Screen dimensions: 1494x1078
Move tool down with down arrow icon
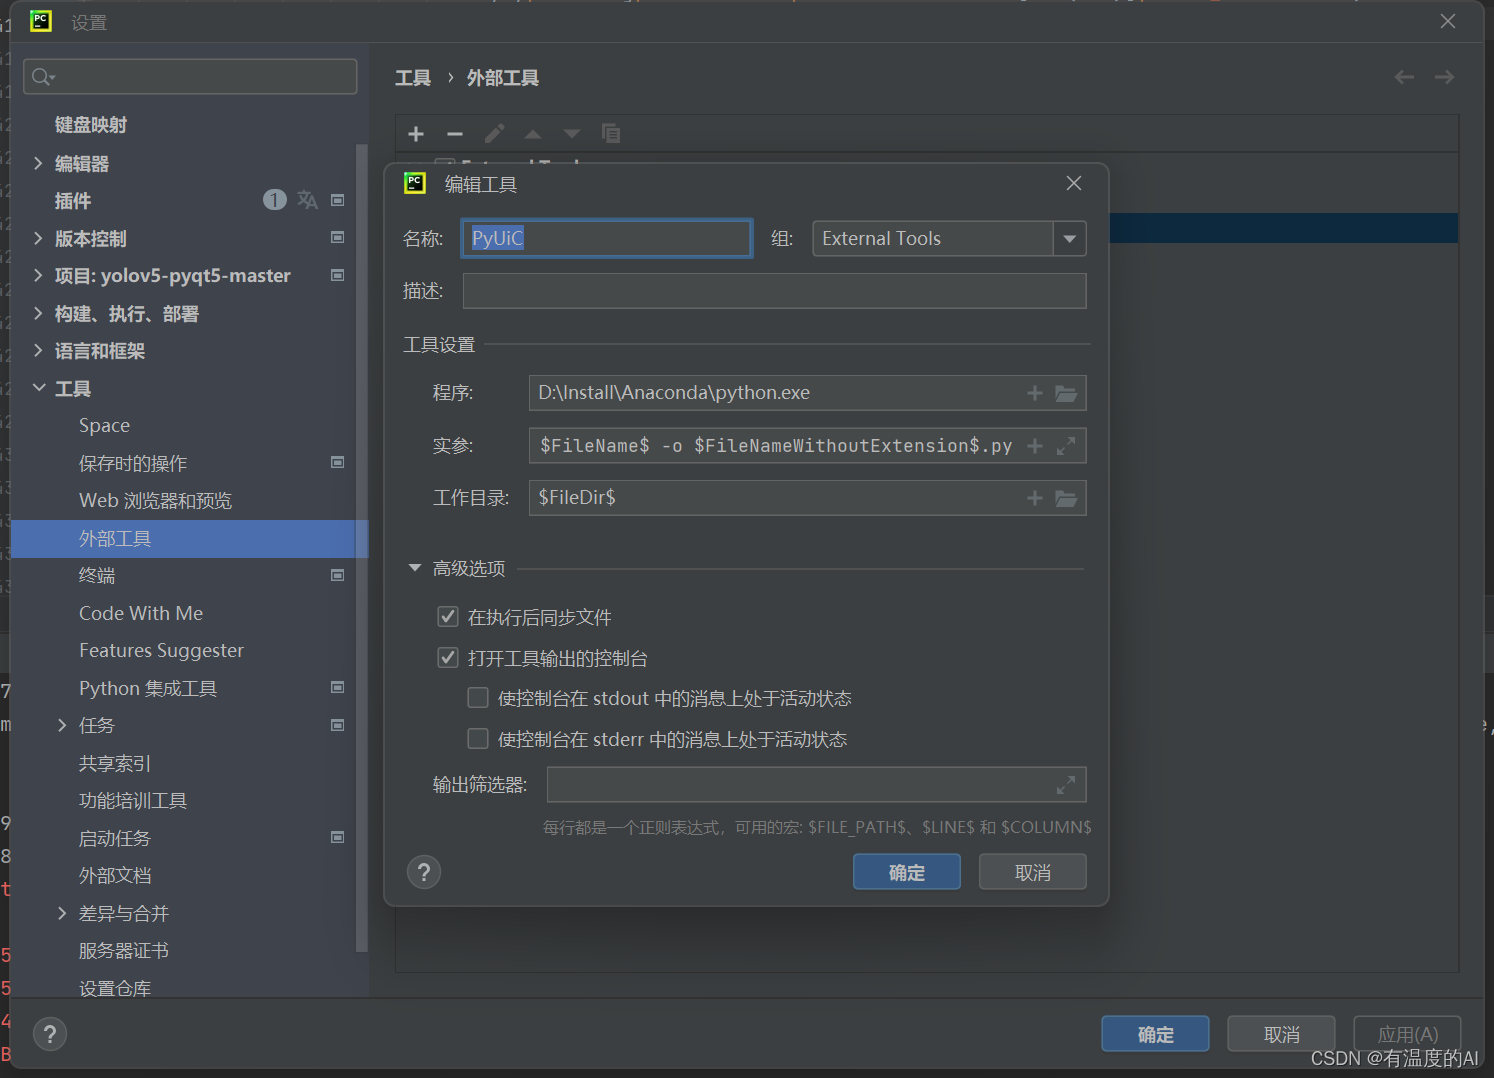[x=572, y=134]
